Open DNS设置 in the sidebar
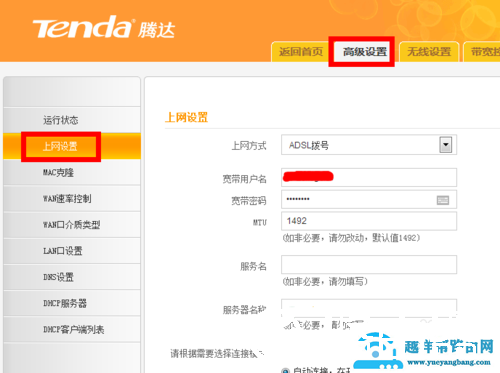 click(72, 277)
